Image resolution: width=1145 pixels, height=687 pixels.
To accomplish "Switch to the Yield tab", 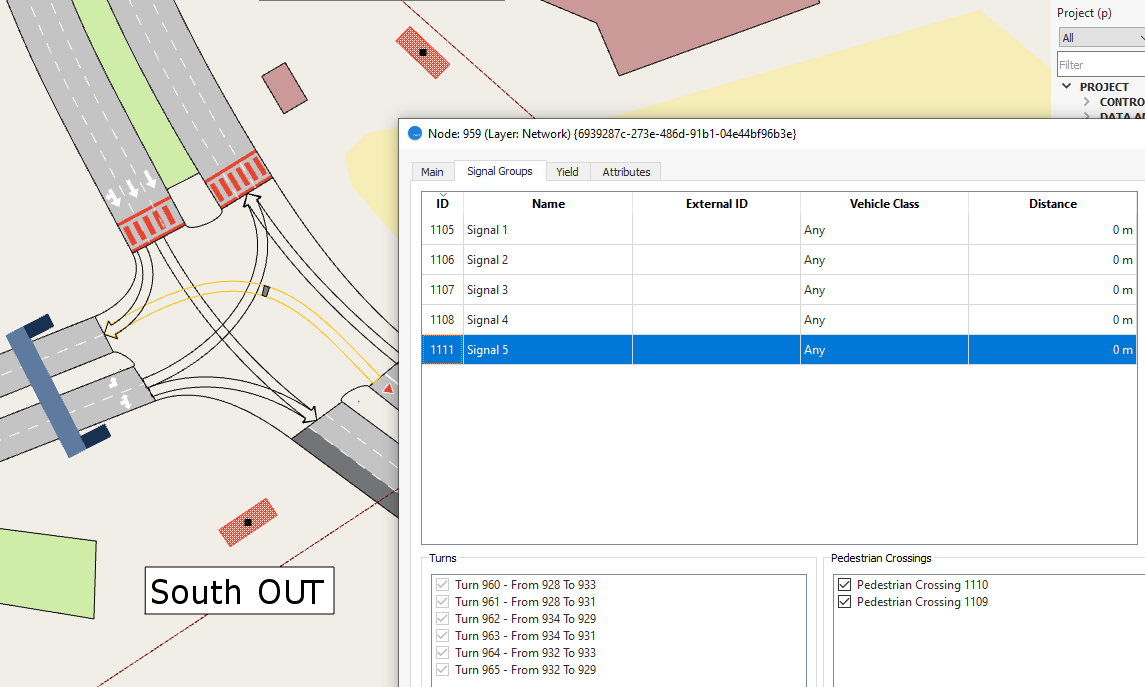I will [x=567, y=172].
